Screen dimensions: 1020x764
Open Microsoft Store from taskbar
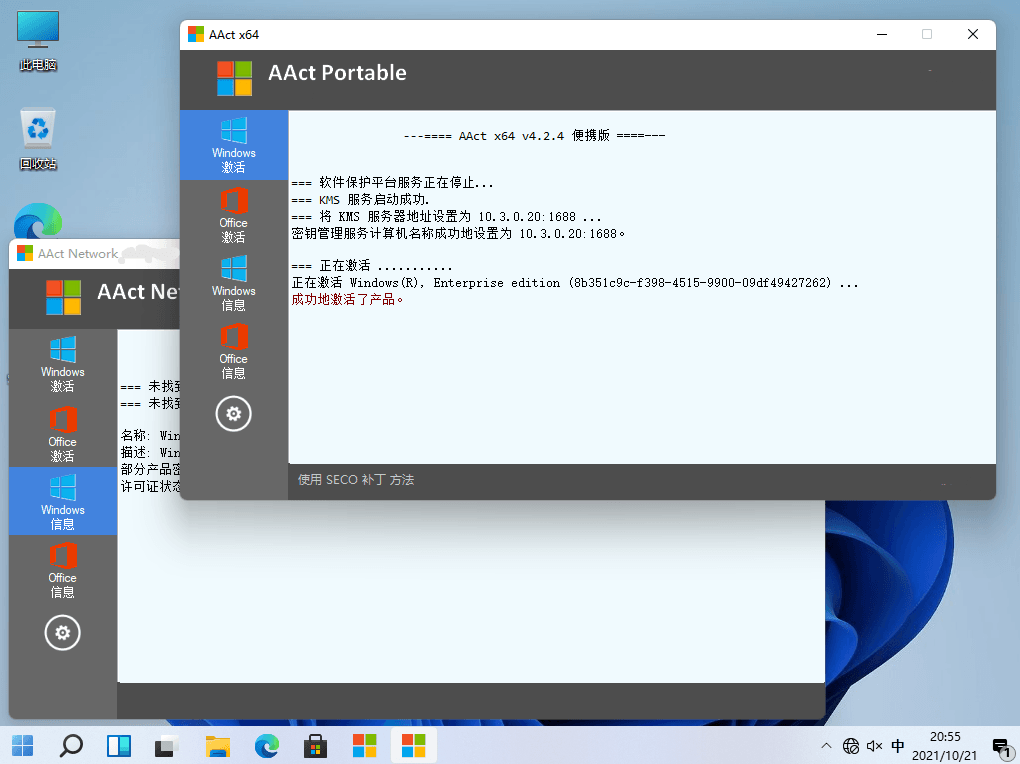click(315, 746)
